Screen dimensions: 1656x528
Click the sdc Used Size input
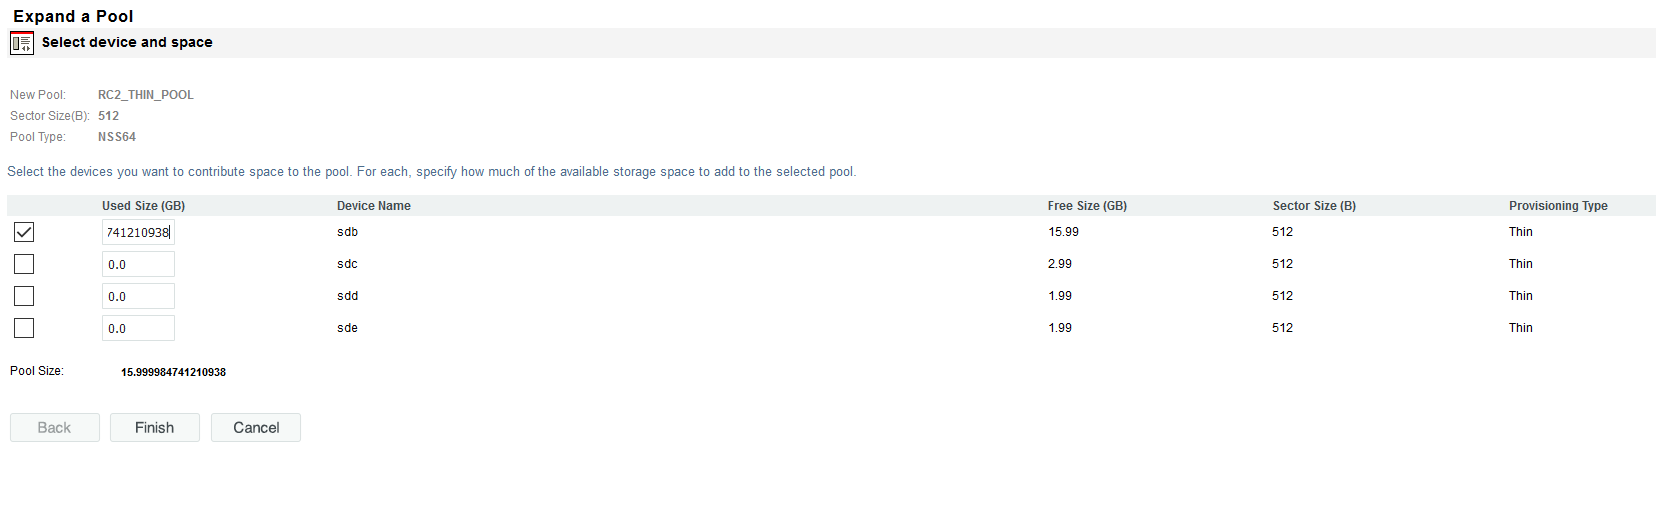pyautogui.click(x=138, y=265)
